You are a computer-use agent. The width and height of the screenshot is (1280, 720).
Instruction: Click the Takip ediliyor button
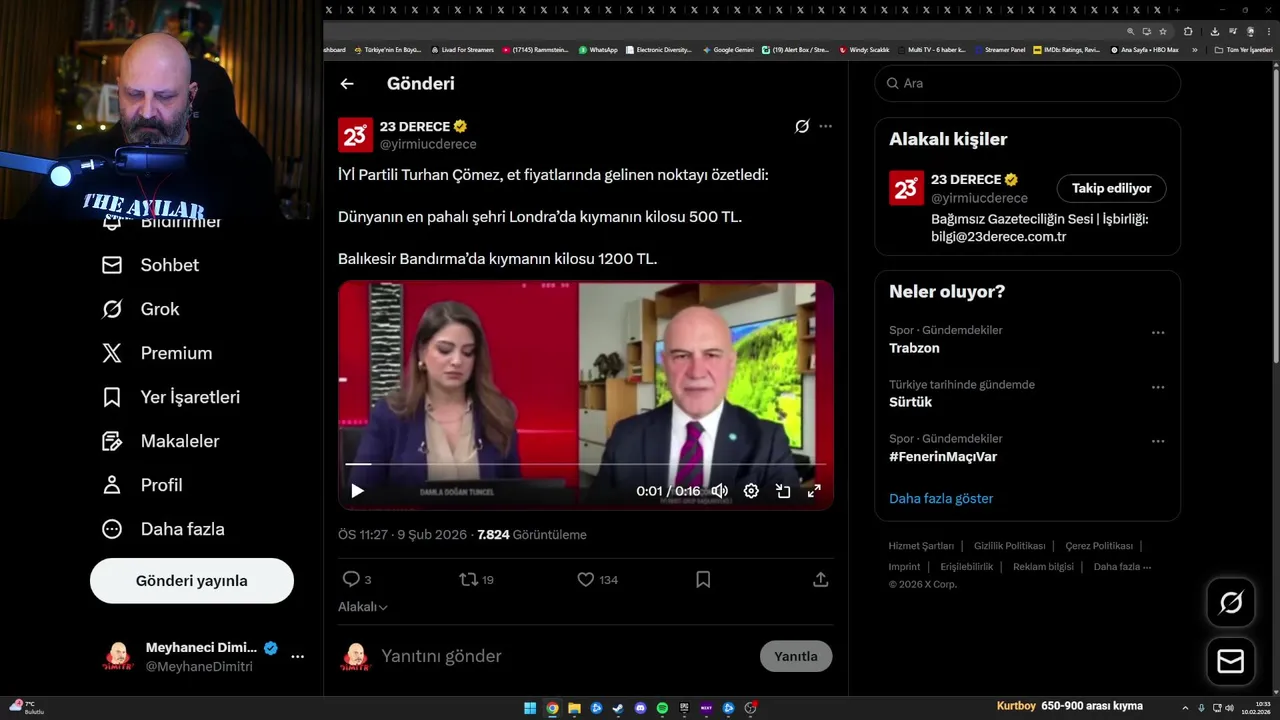point(1111,188)
